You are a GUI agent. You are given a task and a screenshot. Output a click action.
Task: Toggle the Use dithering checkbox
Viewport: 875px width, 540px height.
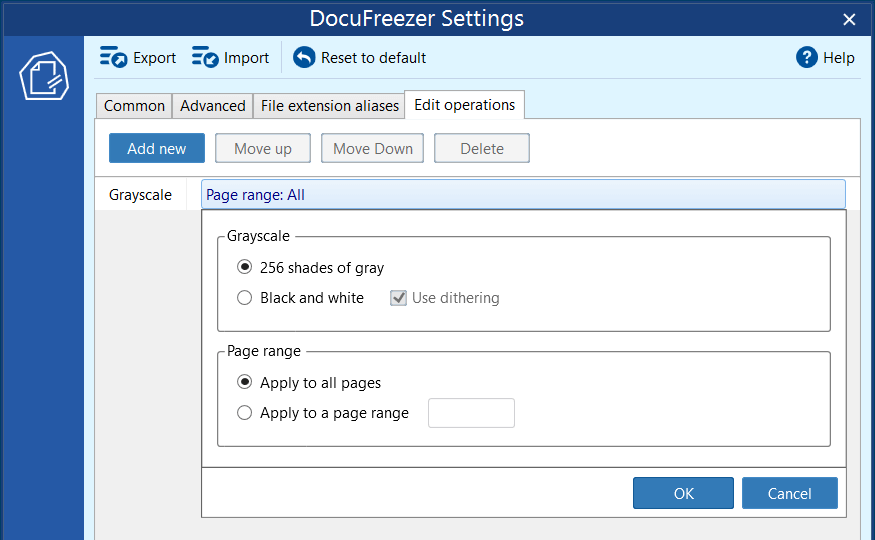pyautogui.click(x=398, y=298)
